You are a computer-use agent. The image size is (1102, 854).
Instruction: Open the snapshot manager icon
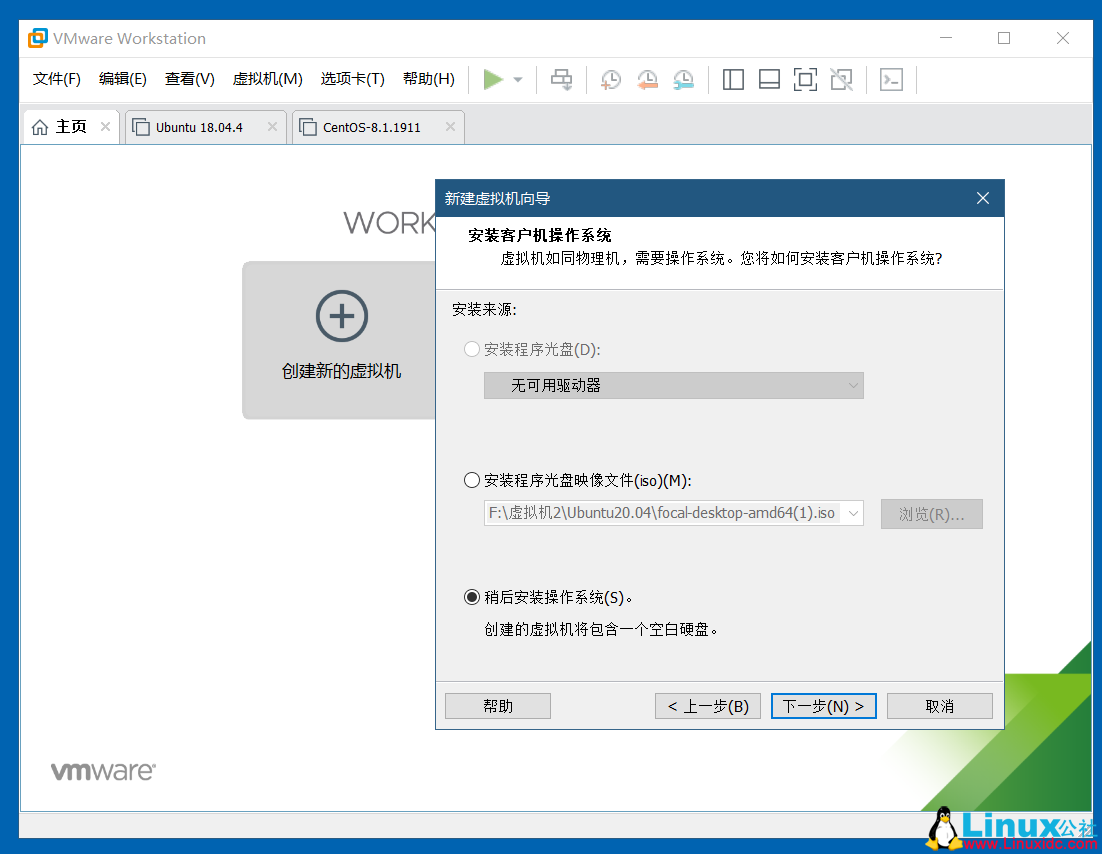684,79
